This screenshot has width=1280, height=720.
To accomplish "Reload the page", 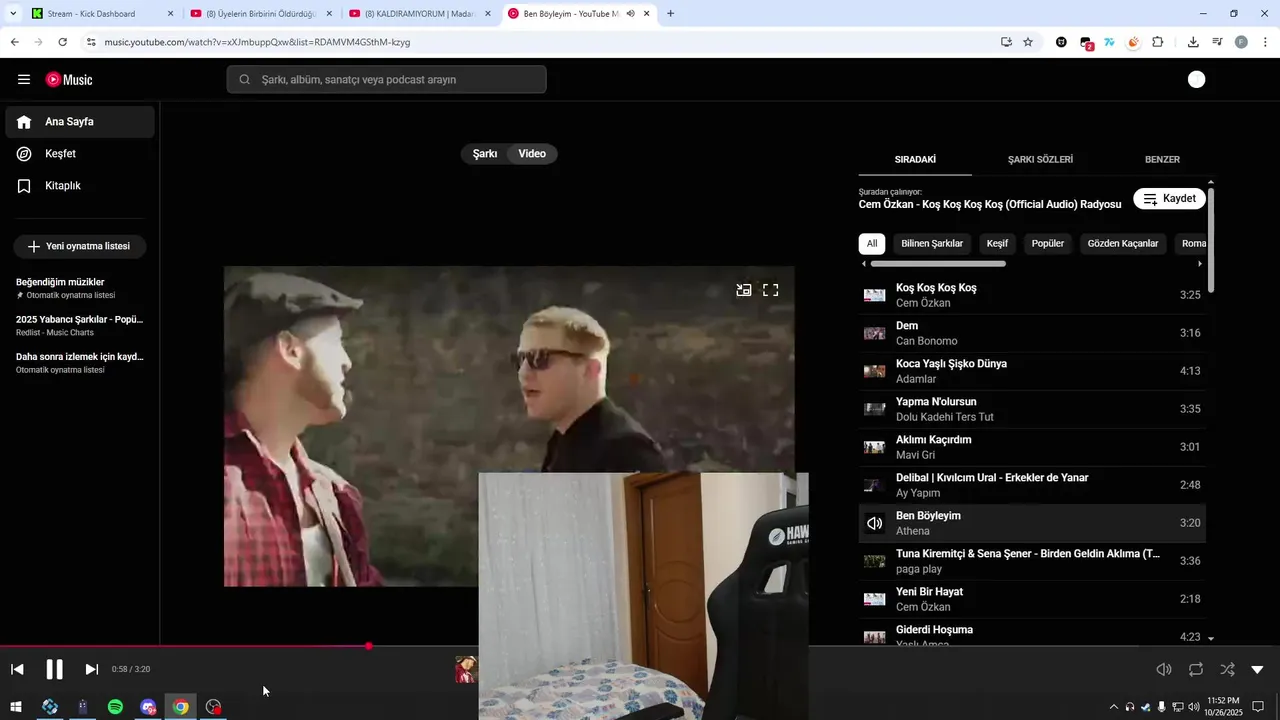I will point(62,42).
